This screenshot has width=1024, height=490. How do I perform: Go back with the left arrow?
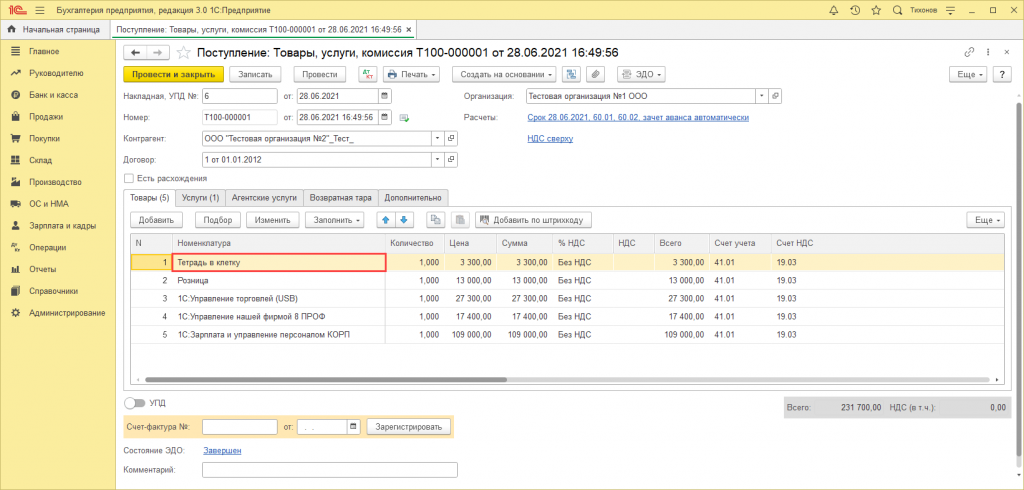pos(135,53)
